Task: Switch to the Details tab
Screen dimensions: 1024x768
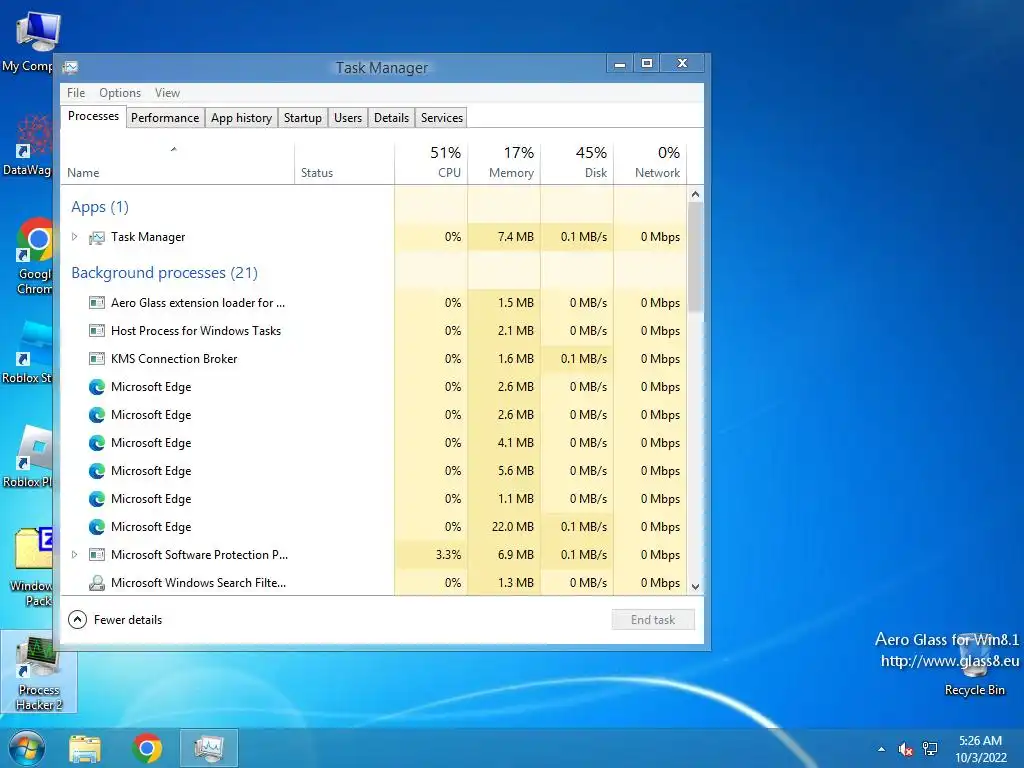Action: tap(391, 118)
